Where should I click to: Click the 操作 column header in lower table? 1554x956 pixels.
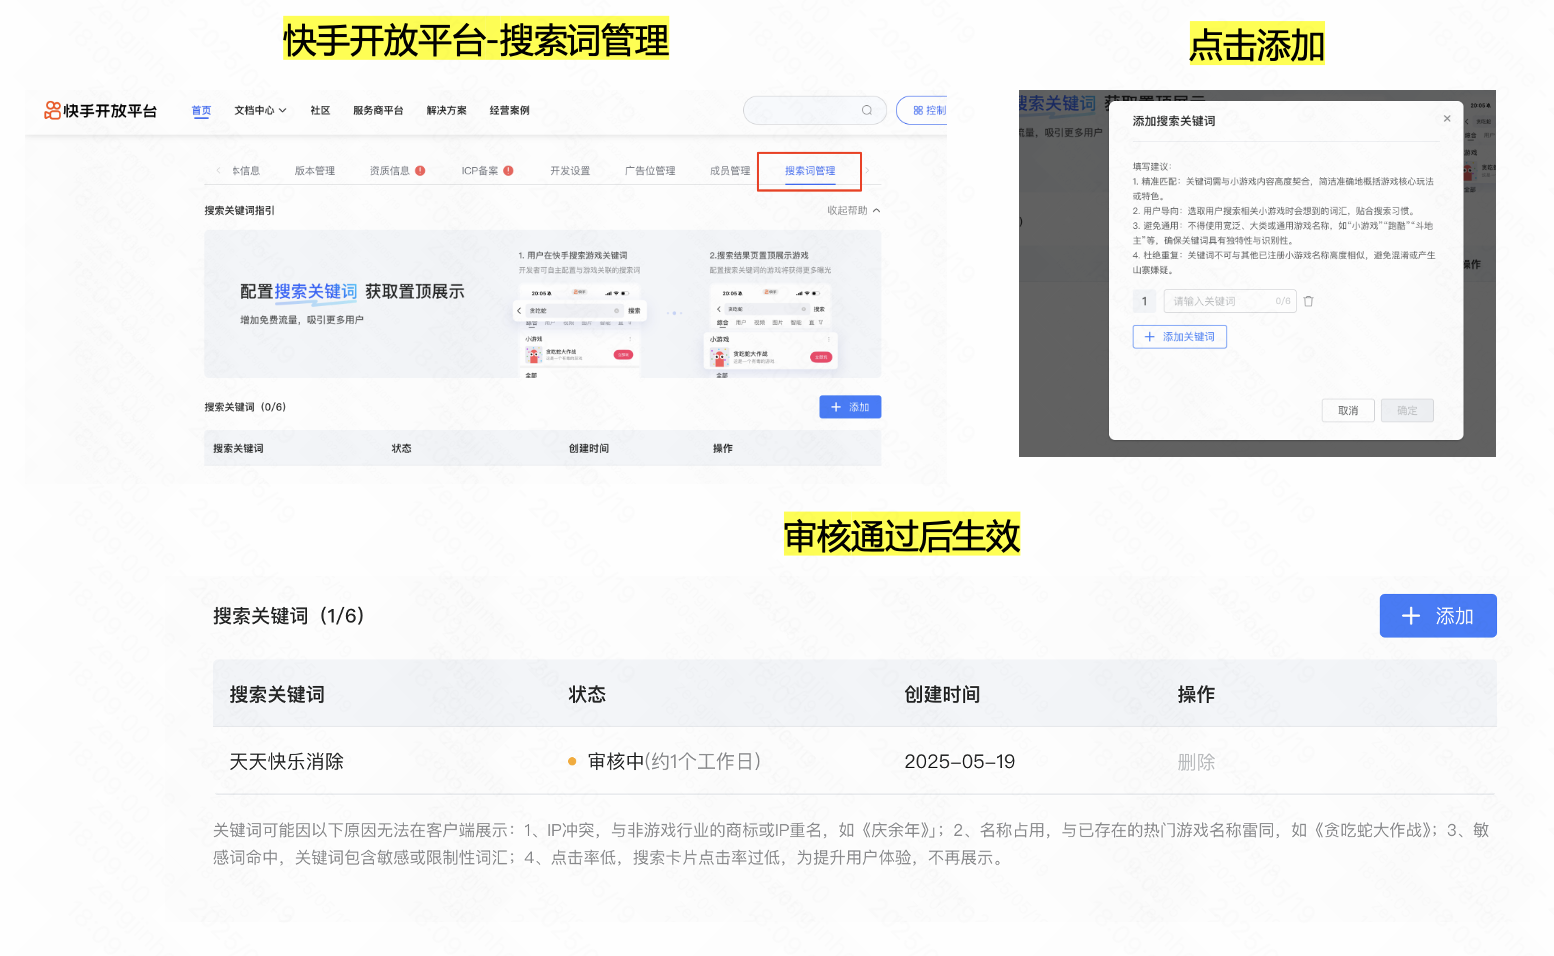(1196, 694)
